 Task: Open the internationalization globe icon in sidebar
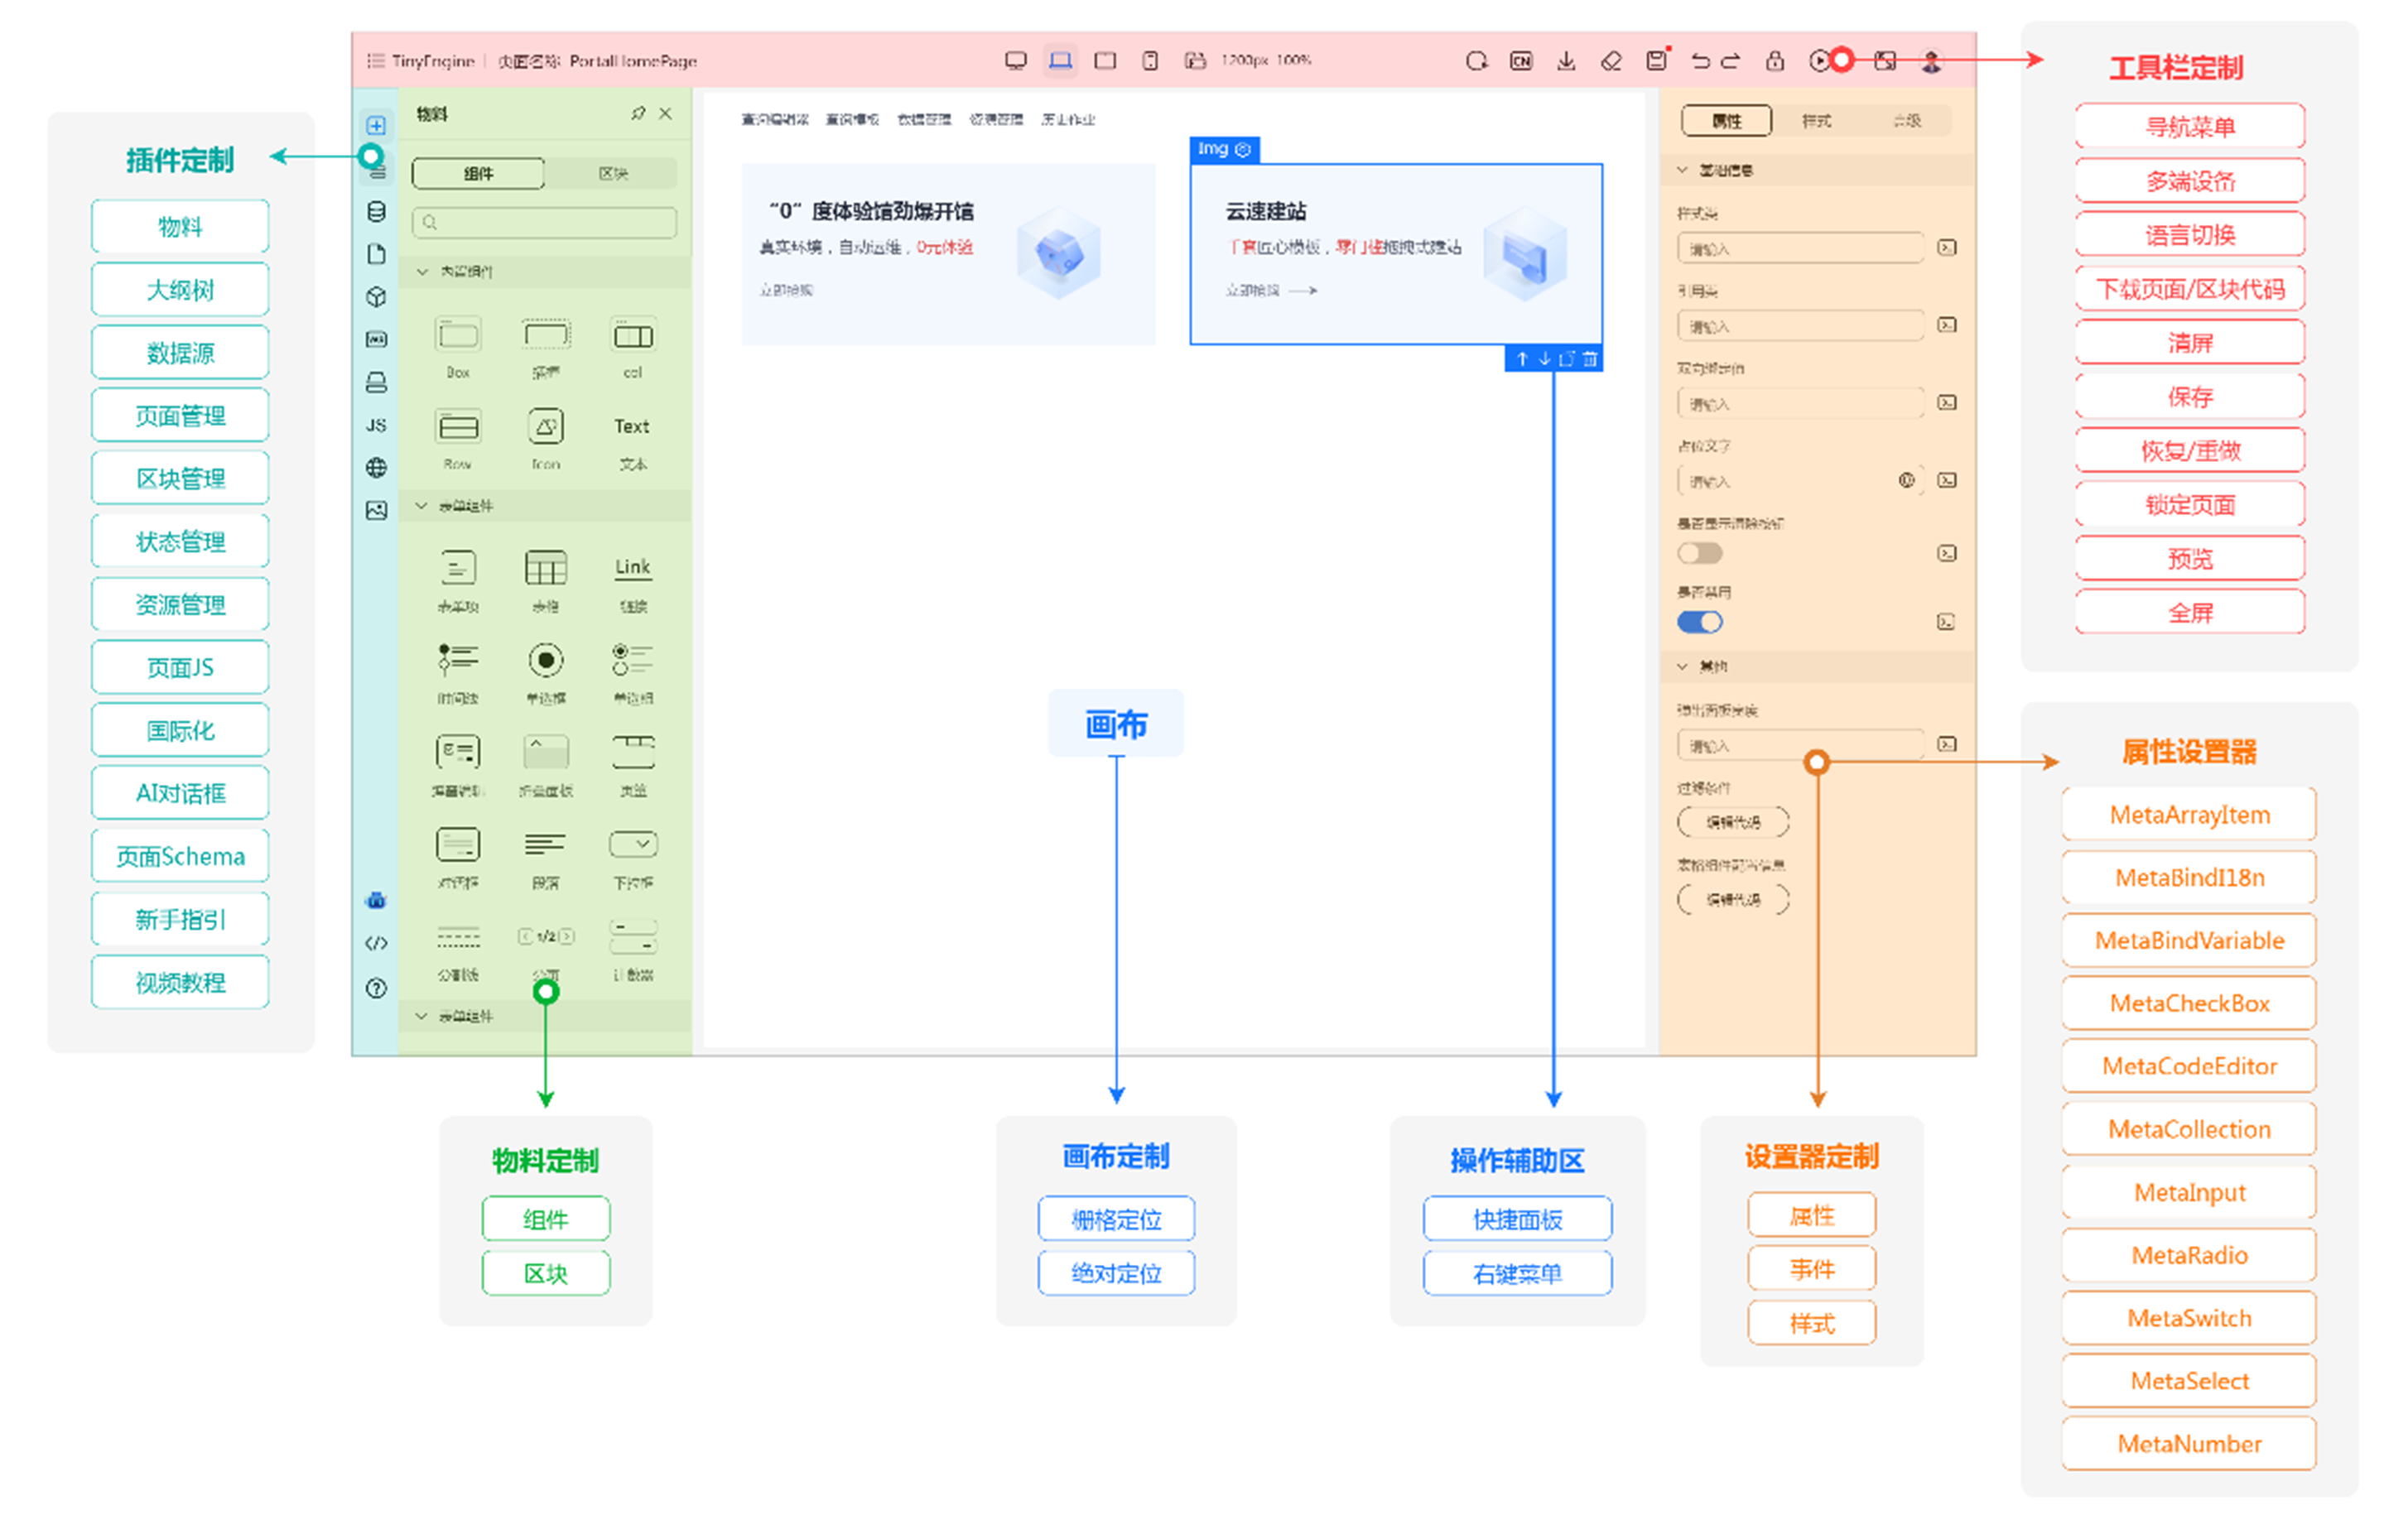(x=376, y=468)
